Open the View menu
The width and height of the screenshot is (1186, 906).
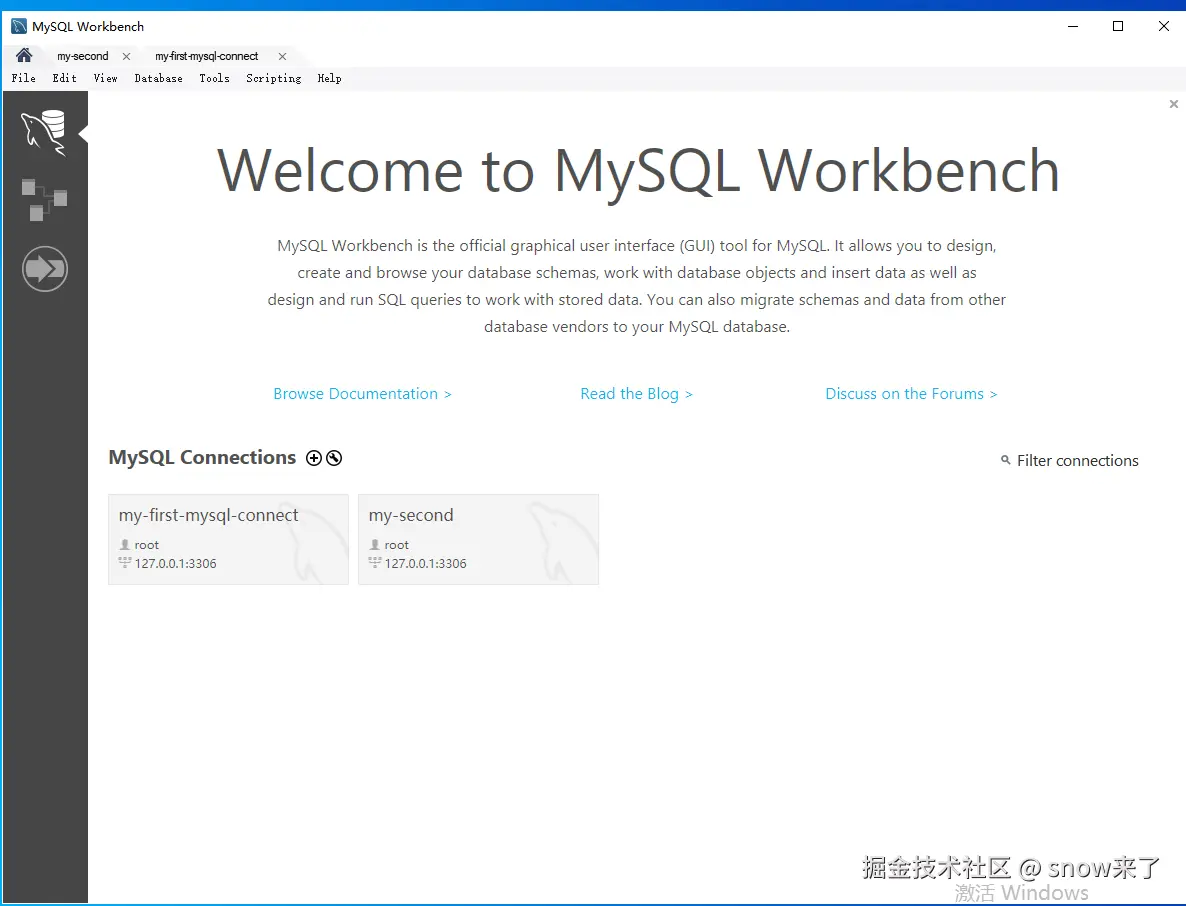pos(105,78)
